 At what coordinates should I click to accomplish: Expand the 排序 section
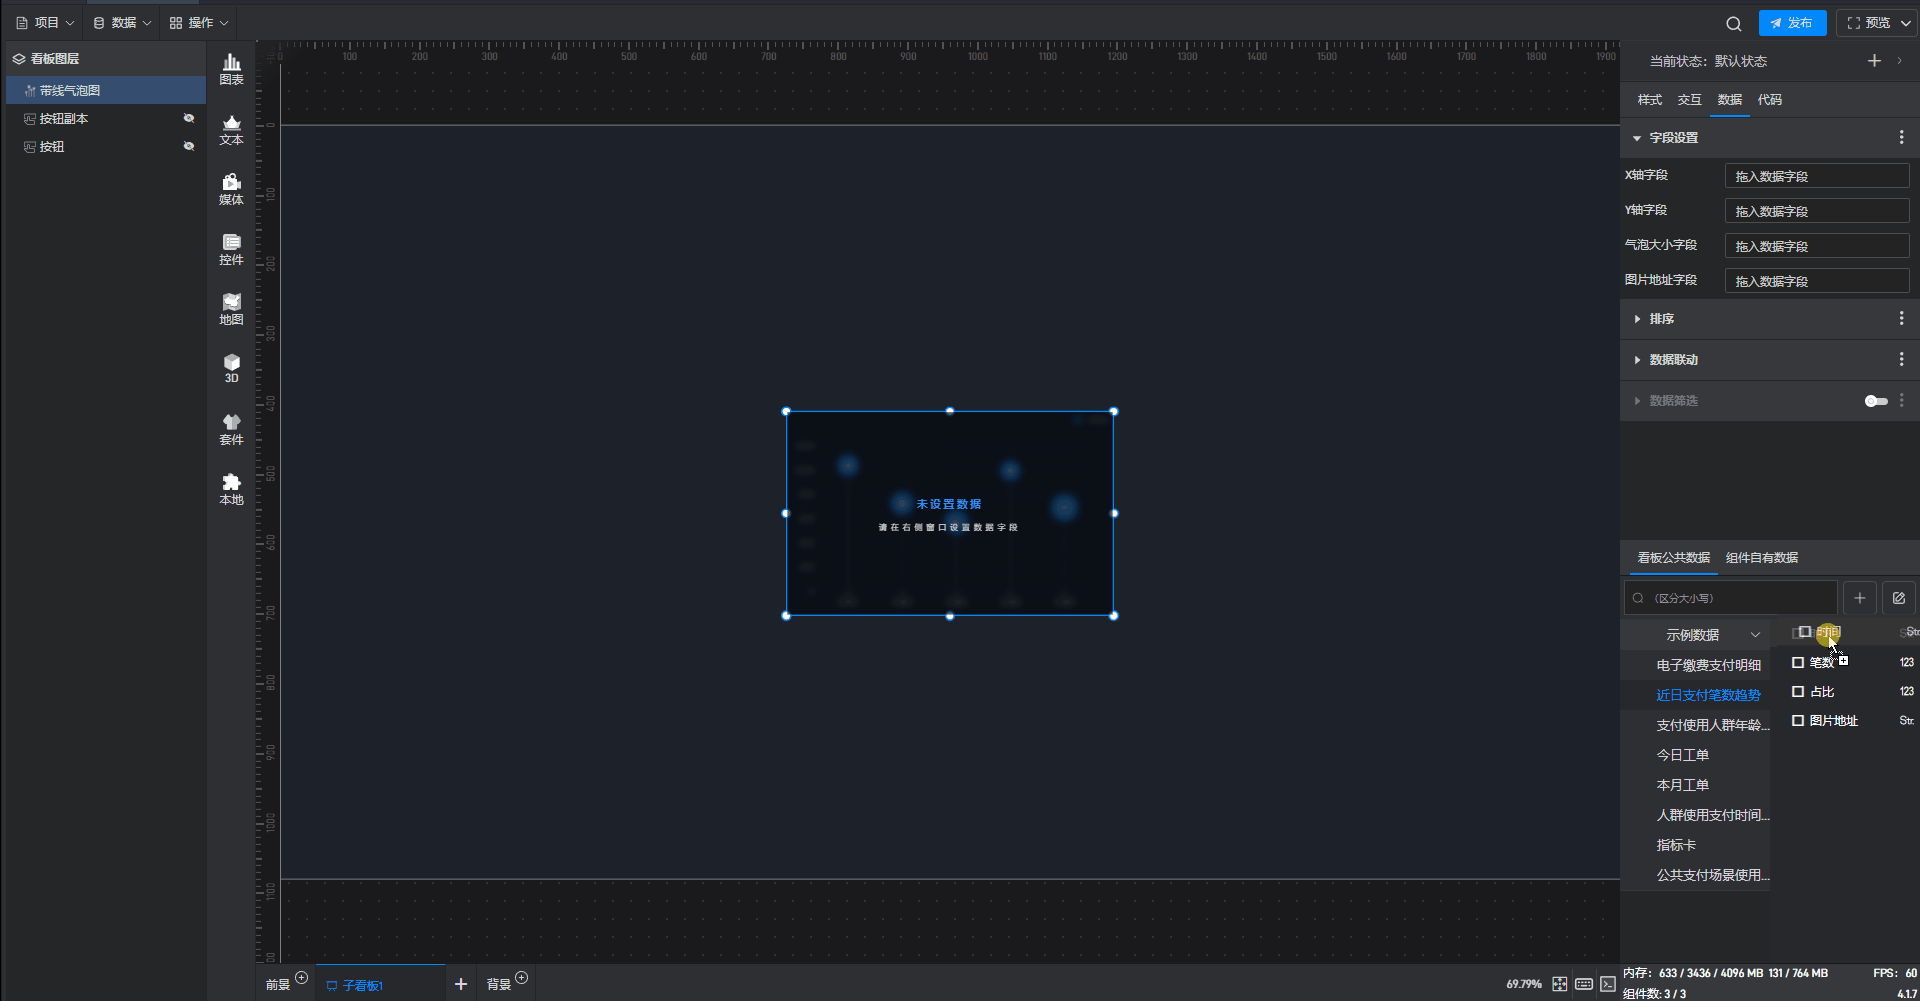coord(1661,319)
